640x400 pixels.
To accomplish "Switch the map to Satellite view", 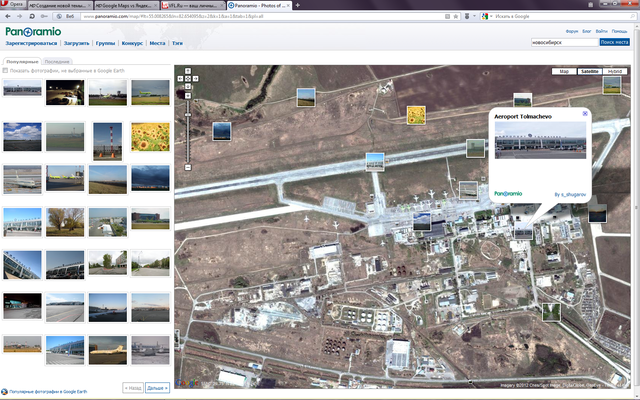I will pos(590,72).
